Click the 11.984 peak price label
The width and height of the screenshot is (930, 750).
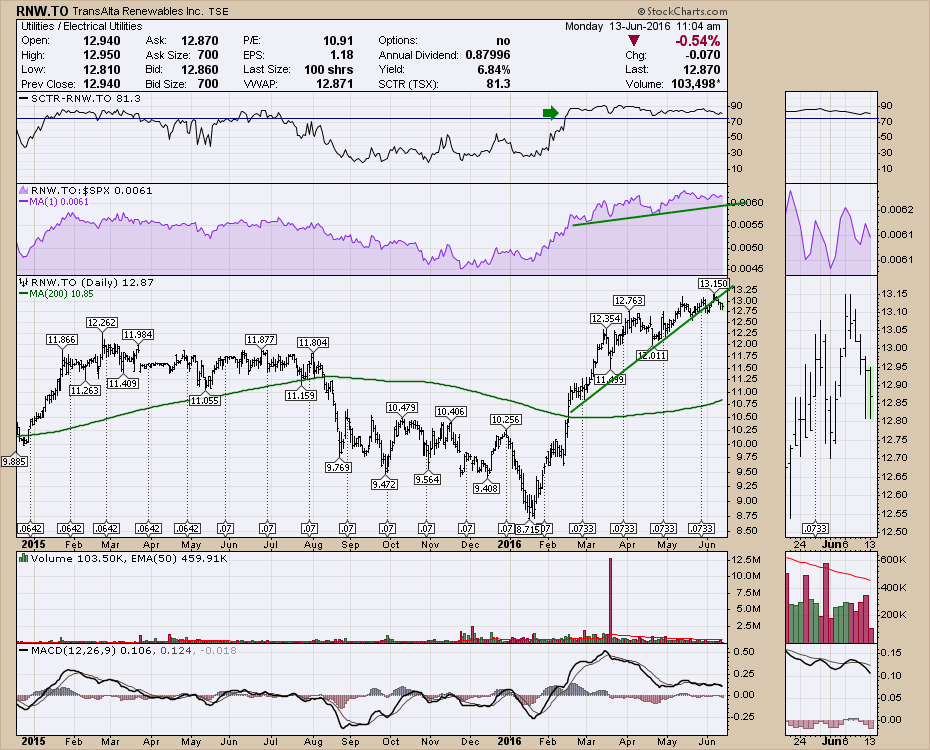click(138, 335)
